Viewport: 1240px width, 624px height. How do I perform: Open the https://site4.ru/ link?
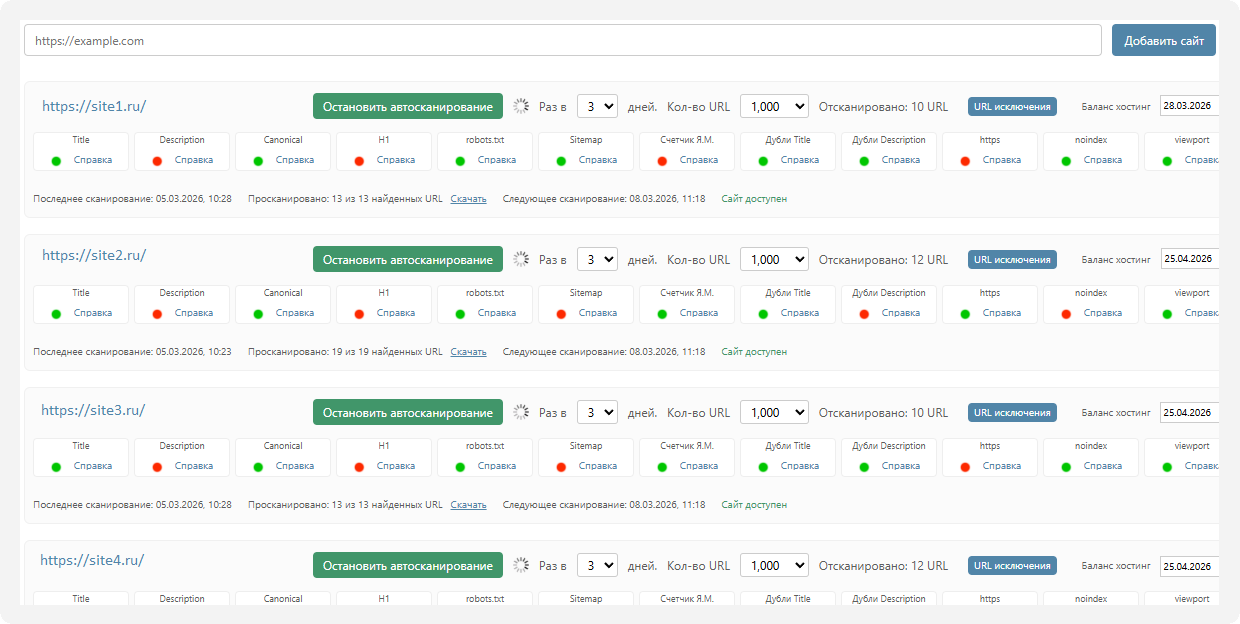(92, 560)
